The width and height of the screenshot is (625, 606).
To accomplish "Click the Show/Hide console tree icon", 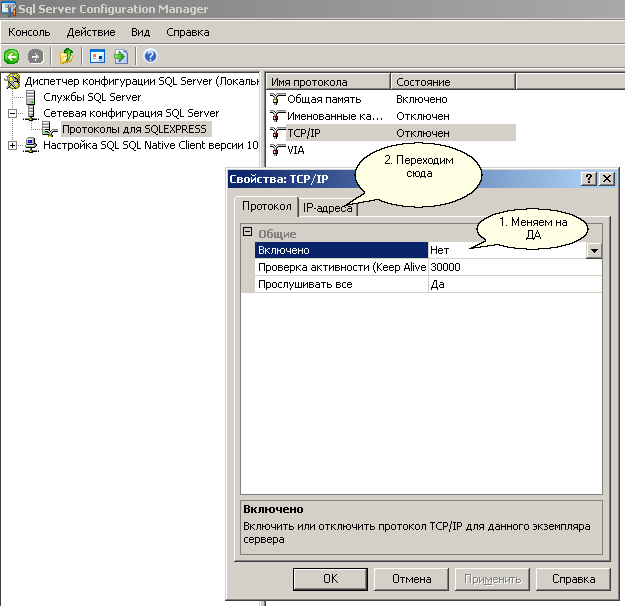I will point(97,56).
